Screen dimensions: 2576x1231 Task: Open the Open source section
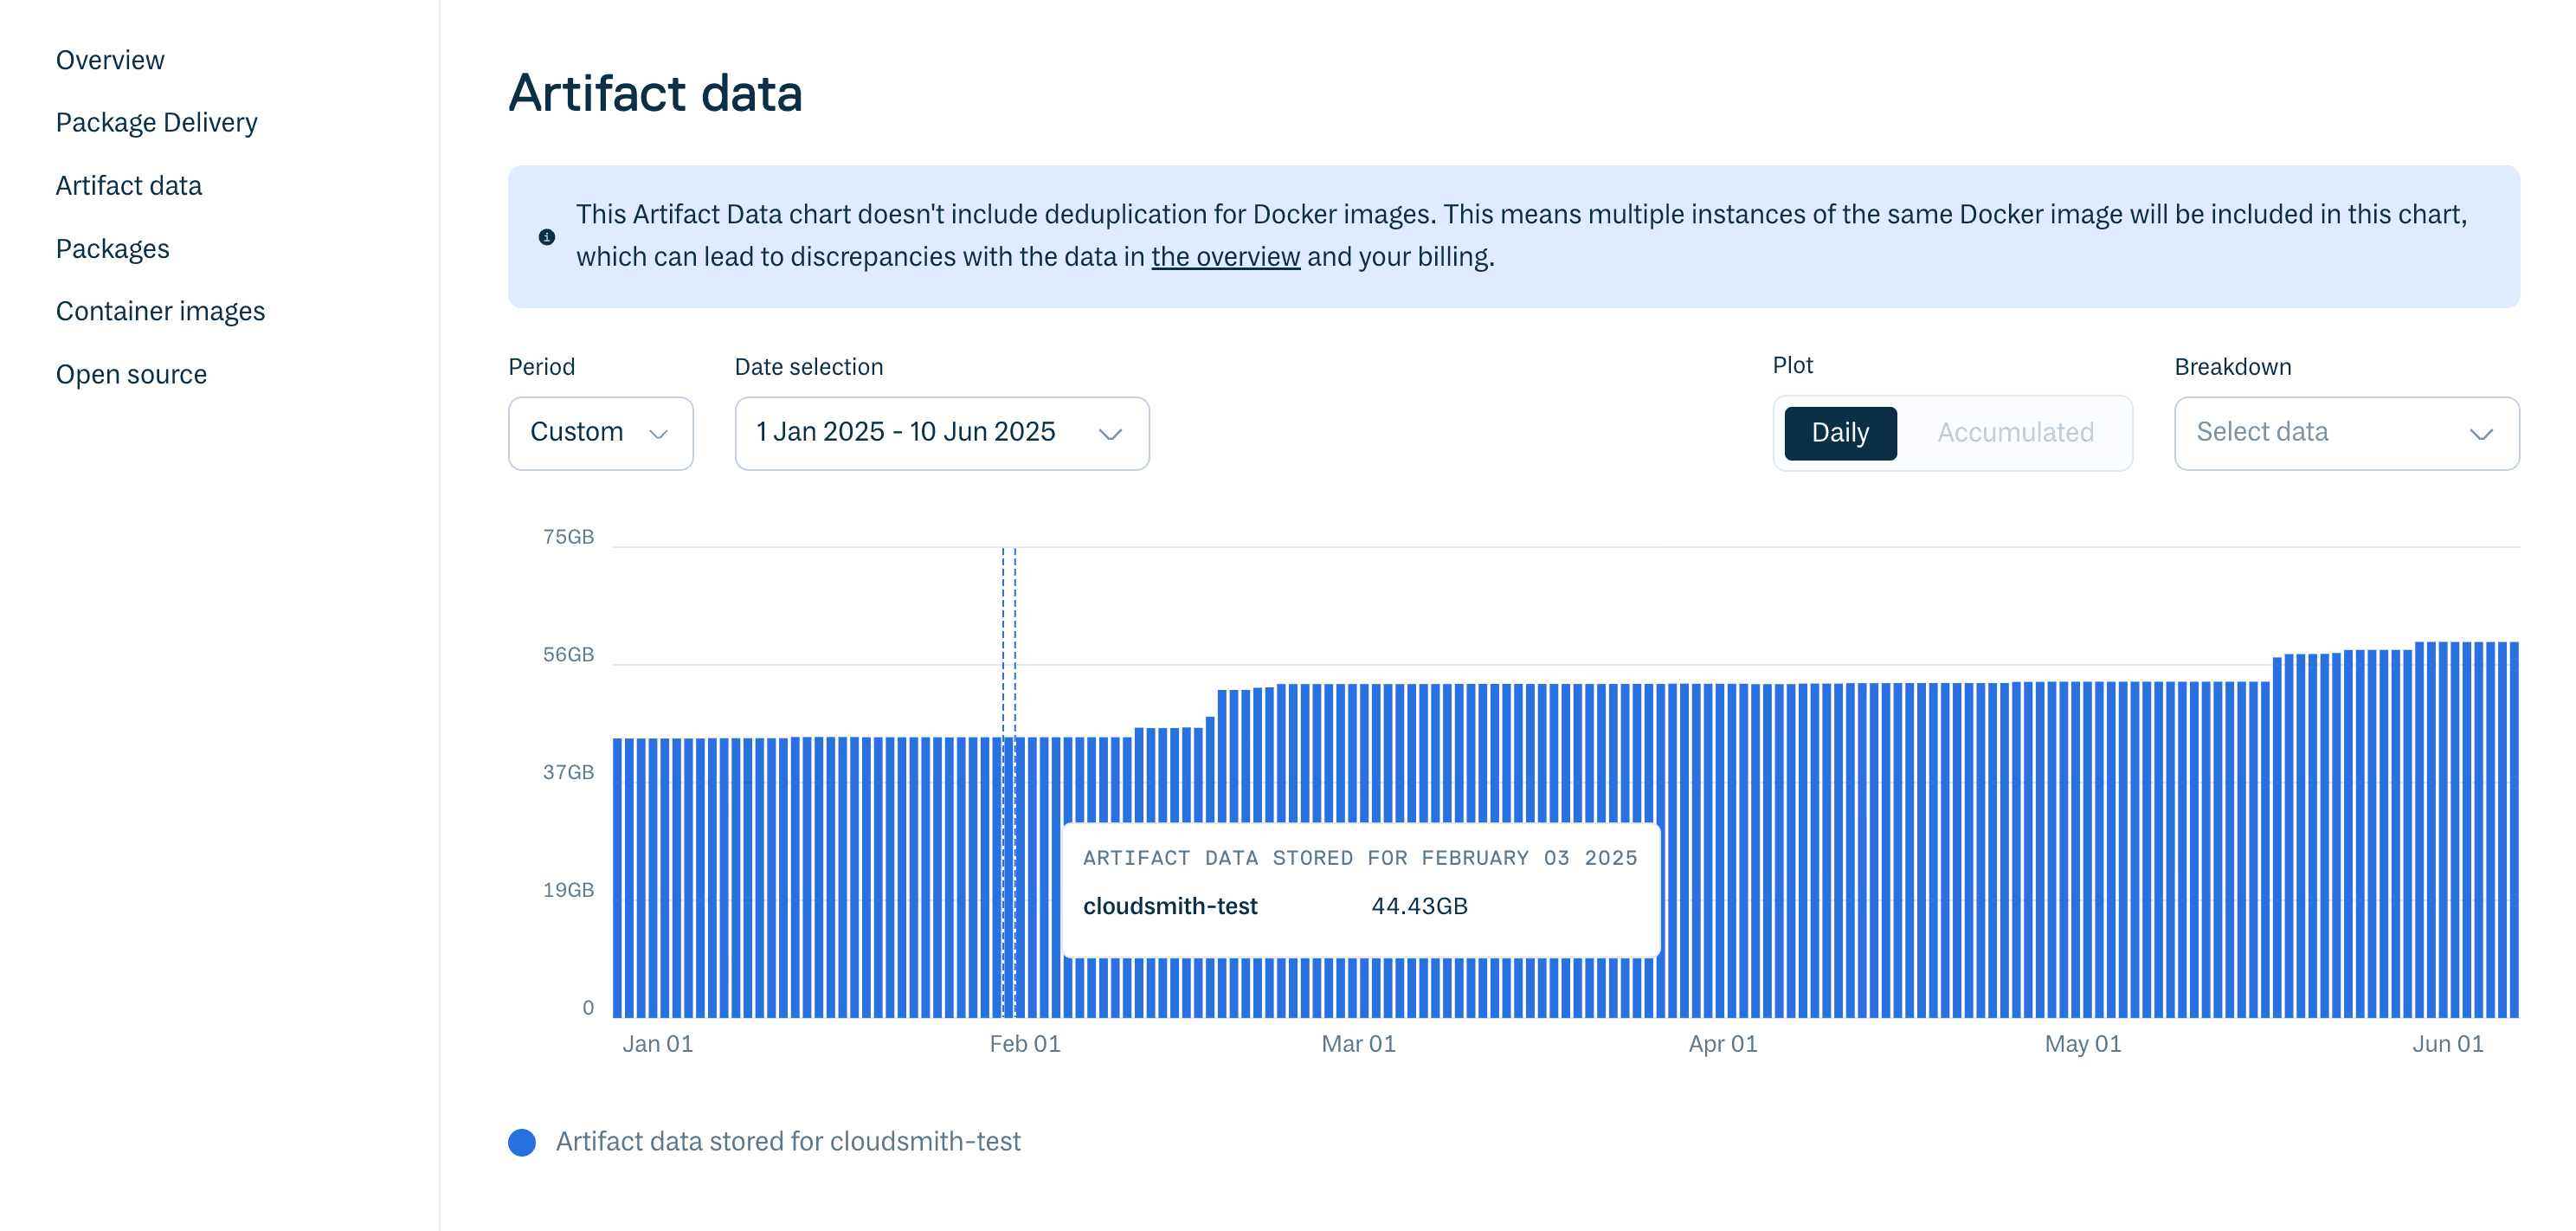tap(131, 374)
